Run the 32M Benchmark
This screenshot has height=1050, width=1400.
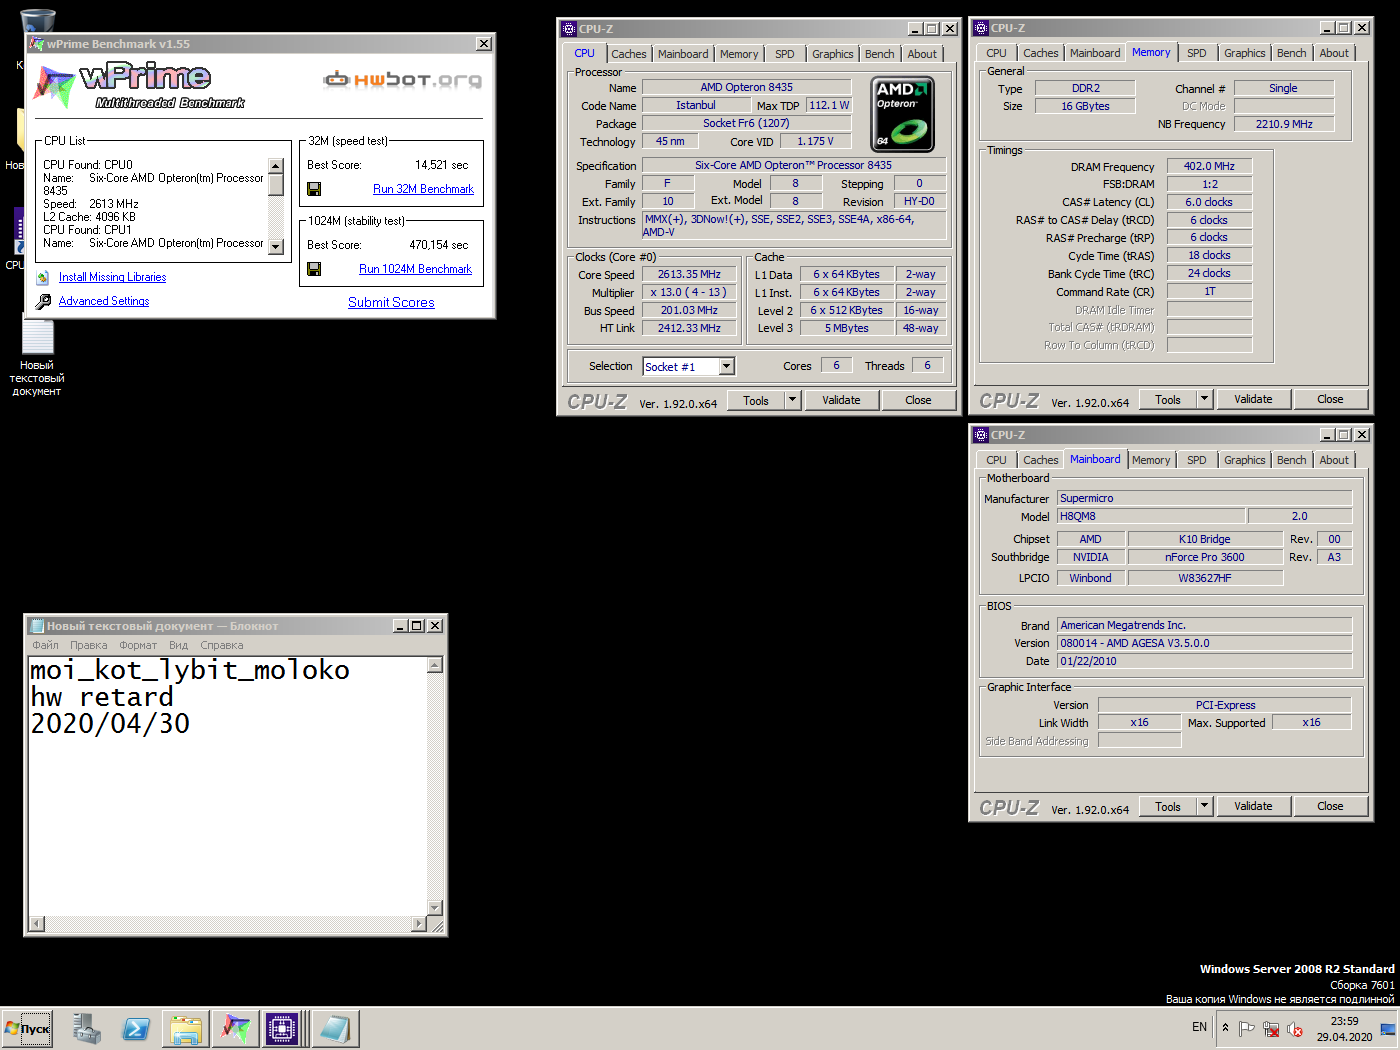pos(423,189)
